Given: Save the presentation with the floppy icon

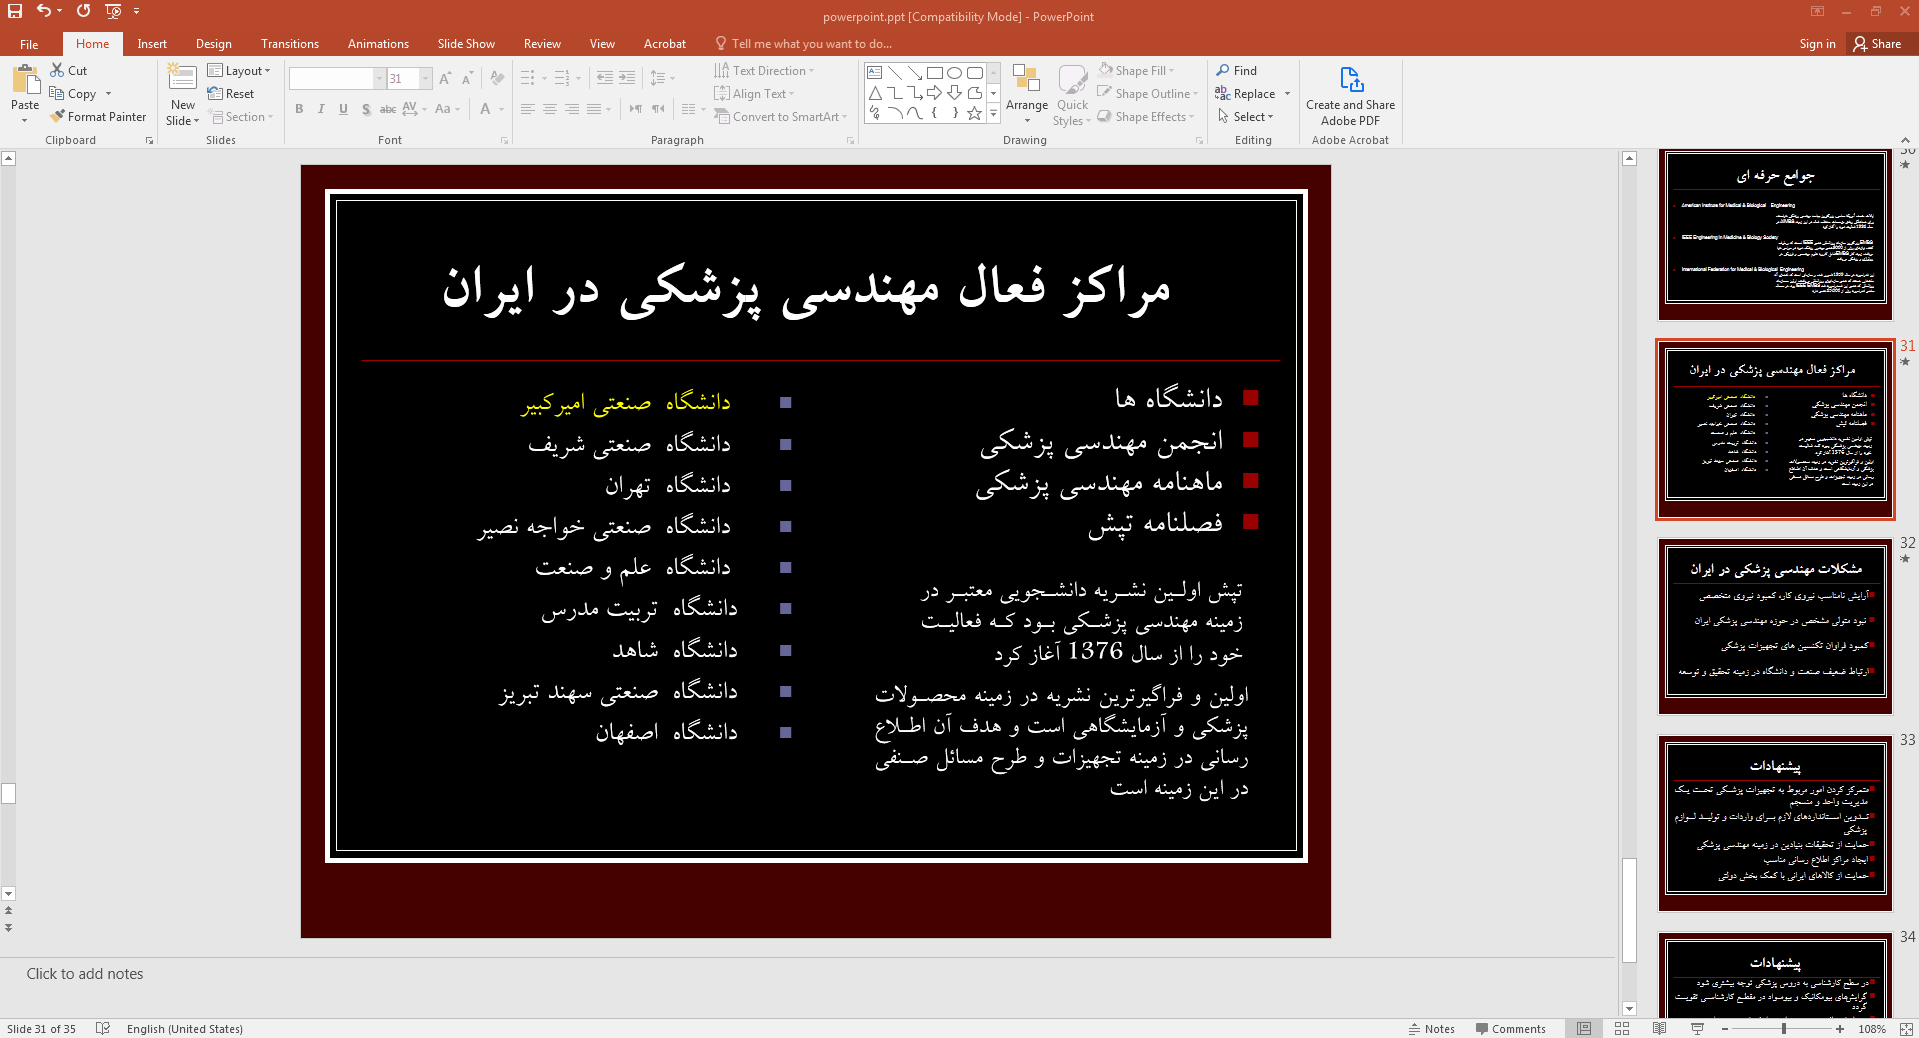Looking at the screenshot, I should 14,11.
